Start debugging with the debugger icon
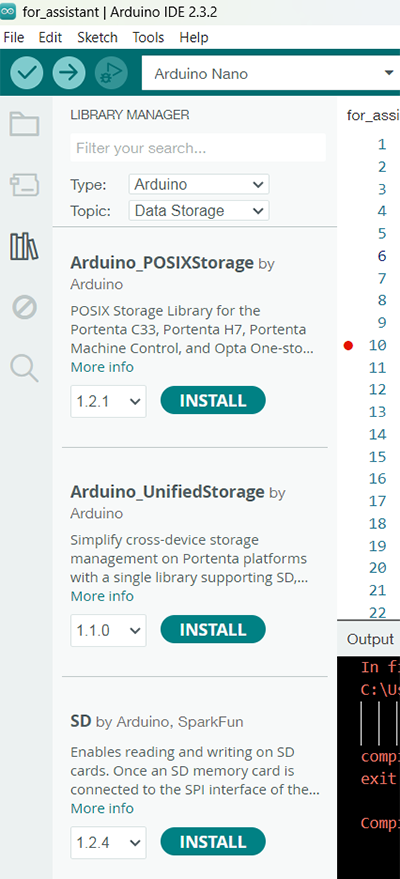Viewport: 400px width, 879px height. tap(111, 73)
